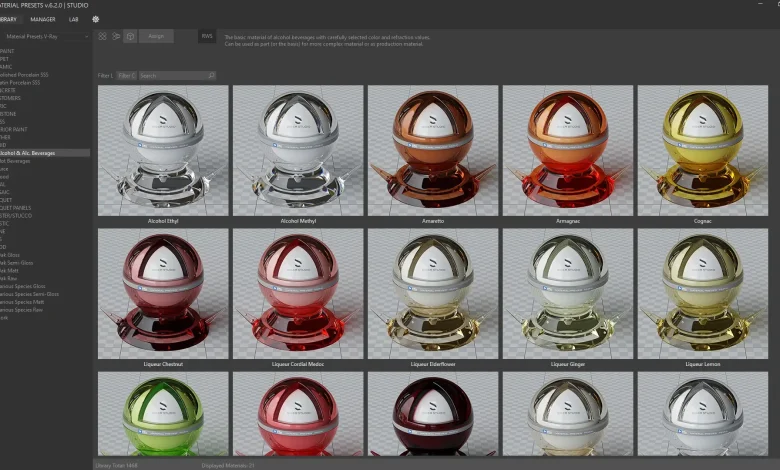
Task: Select the Liqueur Elderflower material thumbnail
Action: tap(433, 294)
